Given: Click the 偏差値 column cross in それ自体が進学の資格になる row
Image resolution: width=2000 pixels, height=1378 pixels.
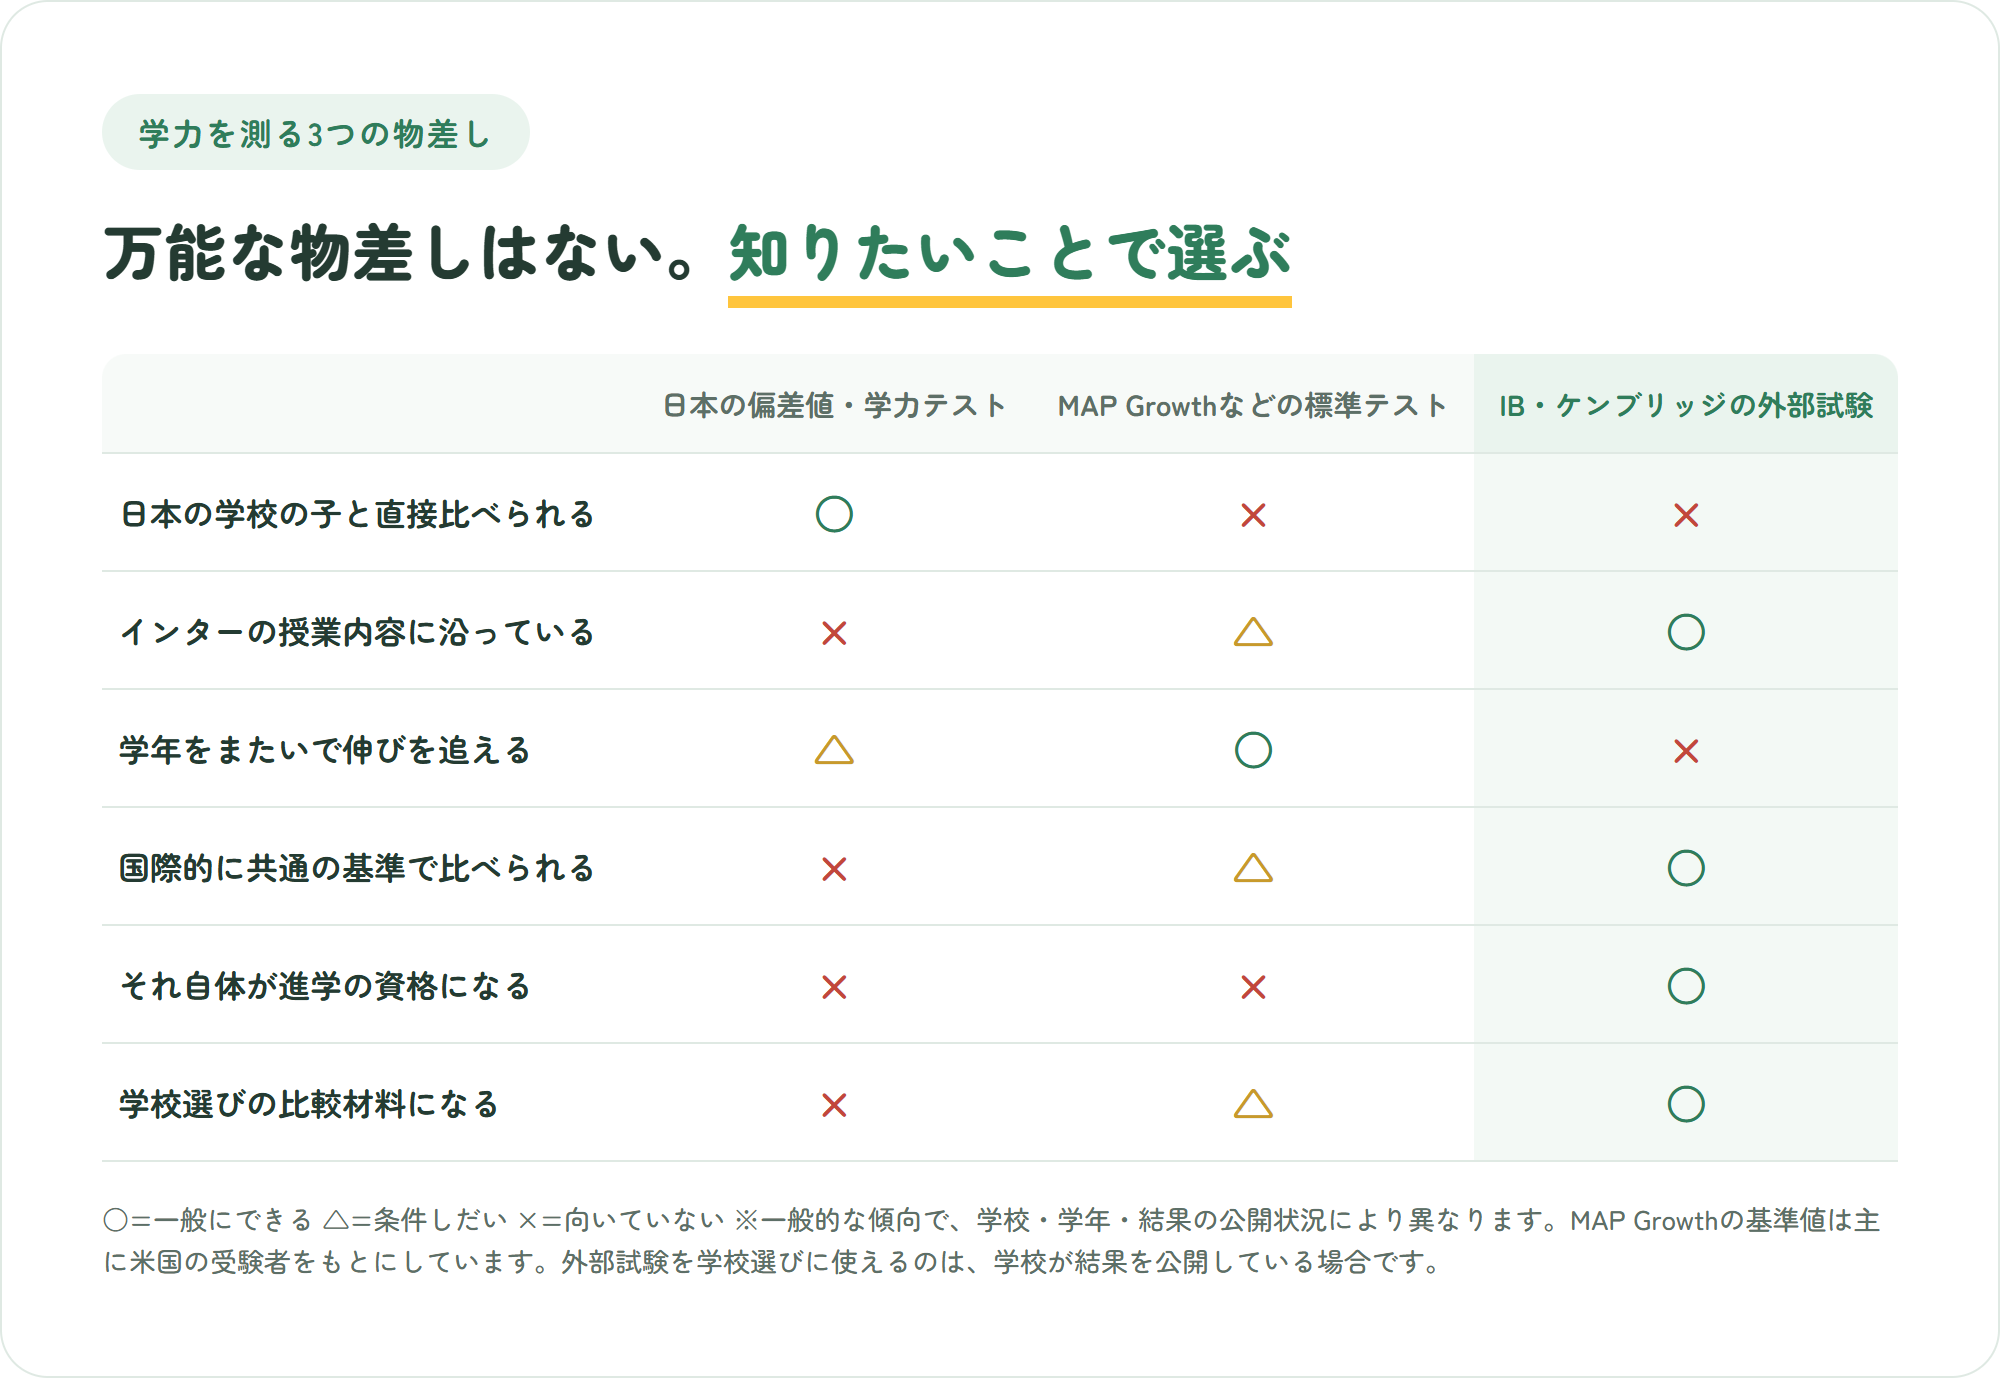Looking at the screenshot, I should click(x=834, y=987).
